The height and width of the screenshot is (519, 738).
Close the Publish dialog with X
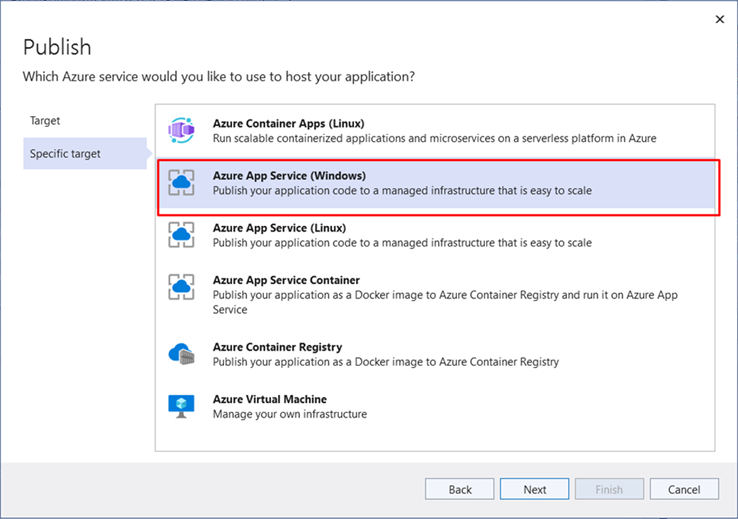pyautogui.click(x=719, y=18)
